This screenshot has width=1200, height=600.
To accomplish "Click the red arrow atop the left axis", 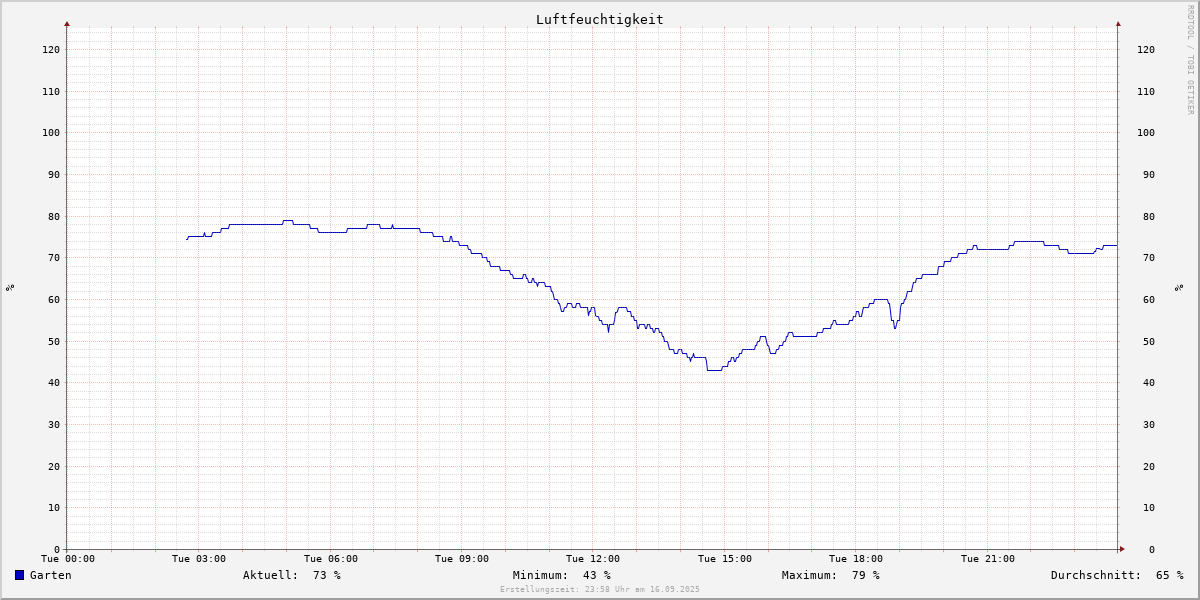I will pyautogui.click(x=67, y=23).
